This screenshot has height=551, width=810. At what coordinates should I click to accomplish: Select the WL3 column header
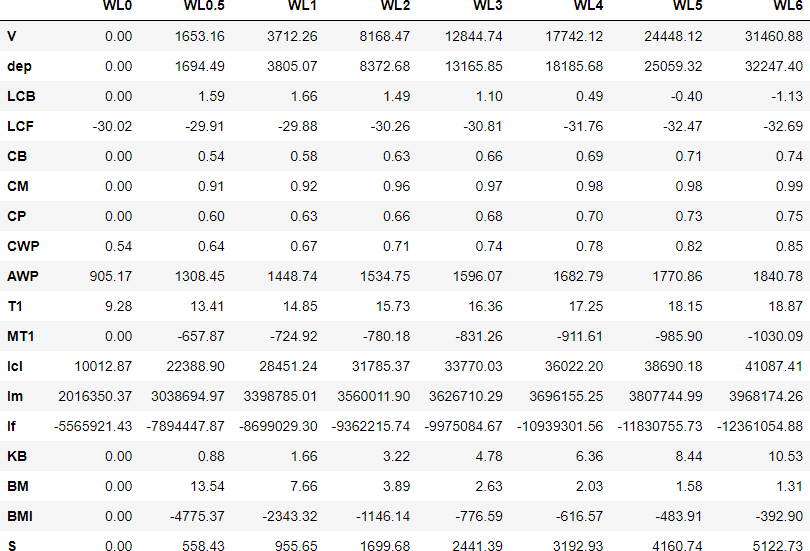[x=488, y=6]
